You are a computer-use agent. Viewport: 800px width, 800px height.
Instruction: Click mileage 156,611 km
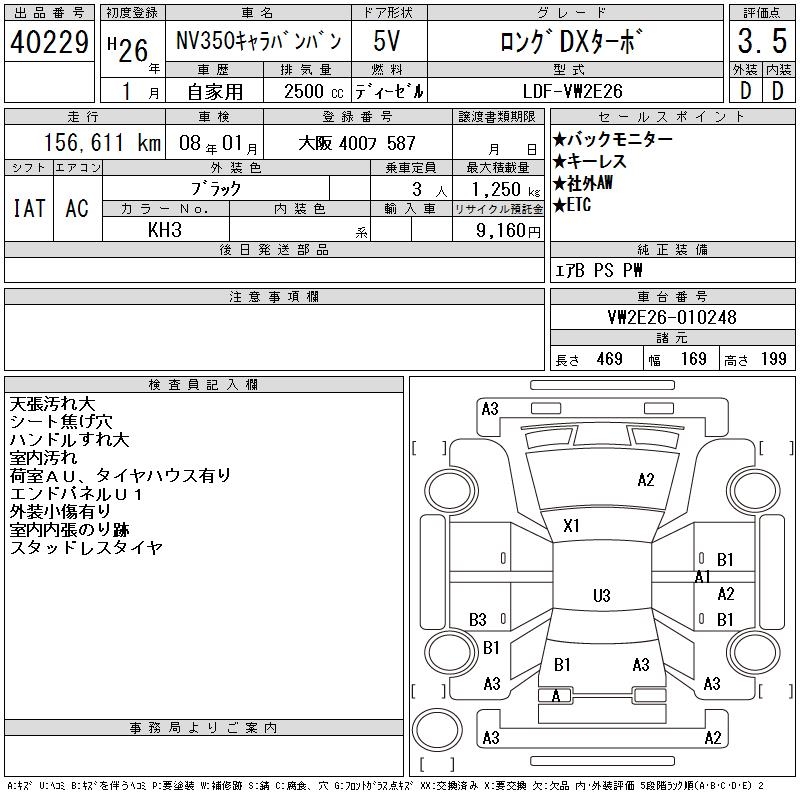pos(102,142)
